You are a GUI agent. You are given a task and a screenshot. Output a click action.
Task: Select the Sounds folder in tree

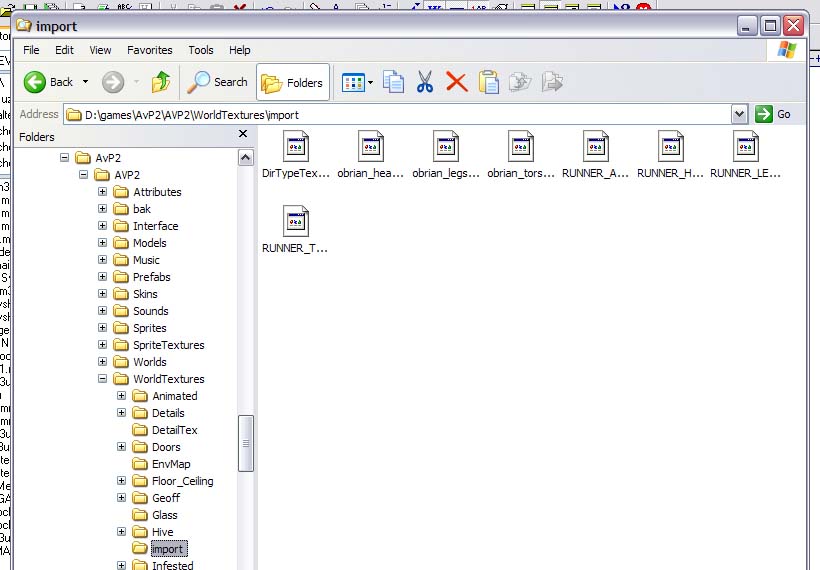[151, 311]
